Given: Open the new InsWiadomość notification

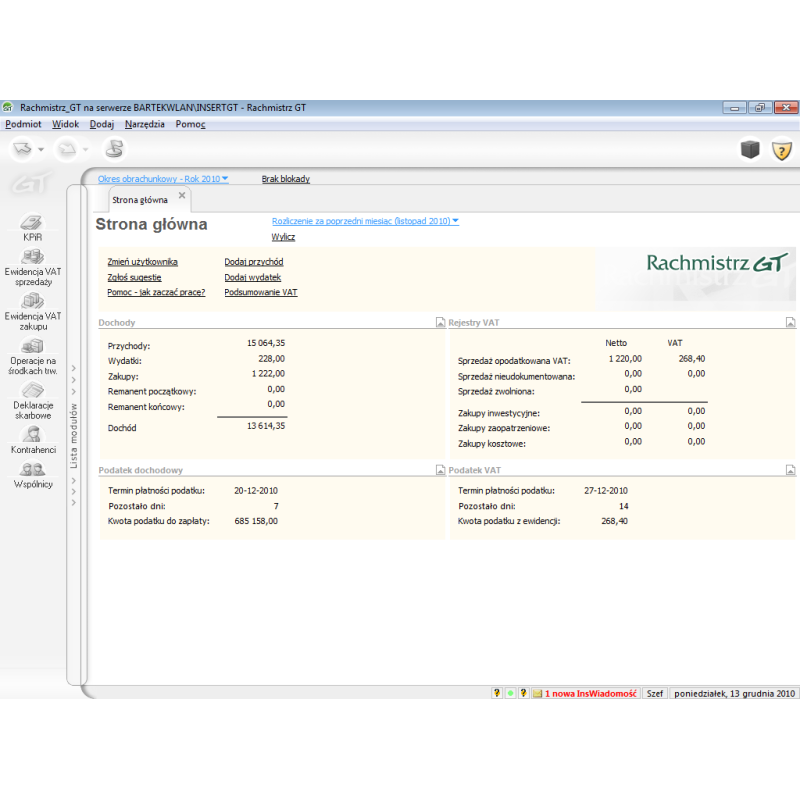Looking at the screenshot, I should point(590,692).
